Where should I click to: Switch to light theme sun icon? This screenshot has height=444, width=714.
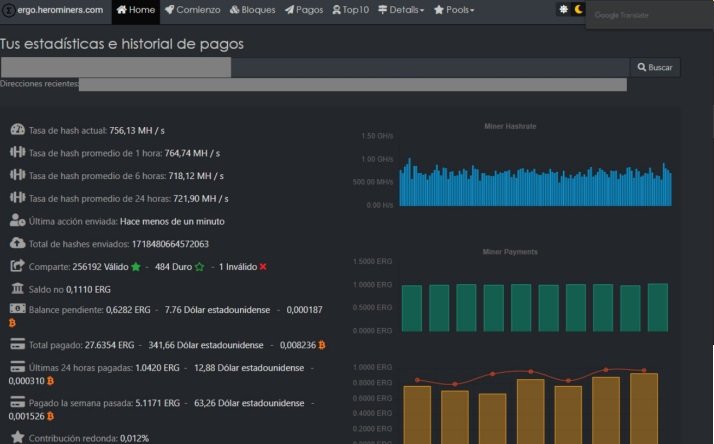(x=563, y=10)
